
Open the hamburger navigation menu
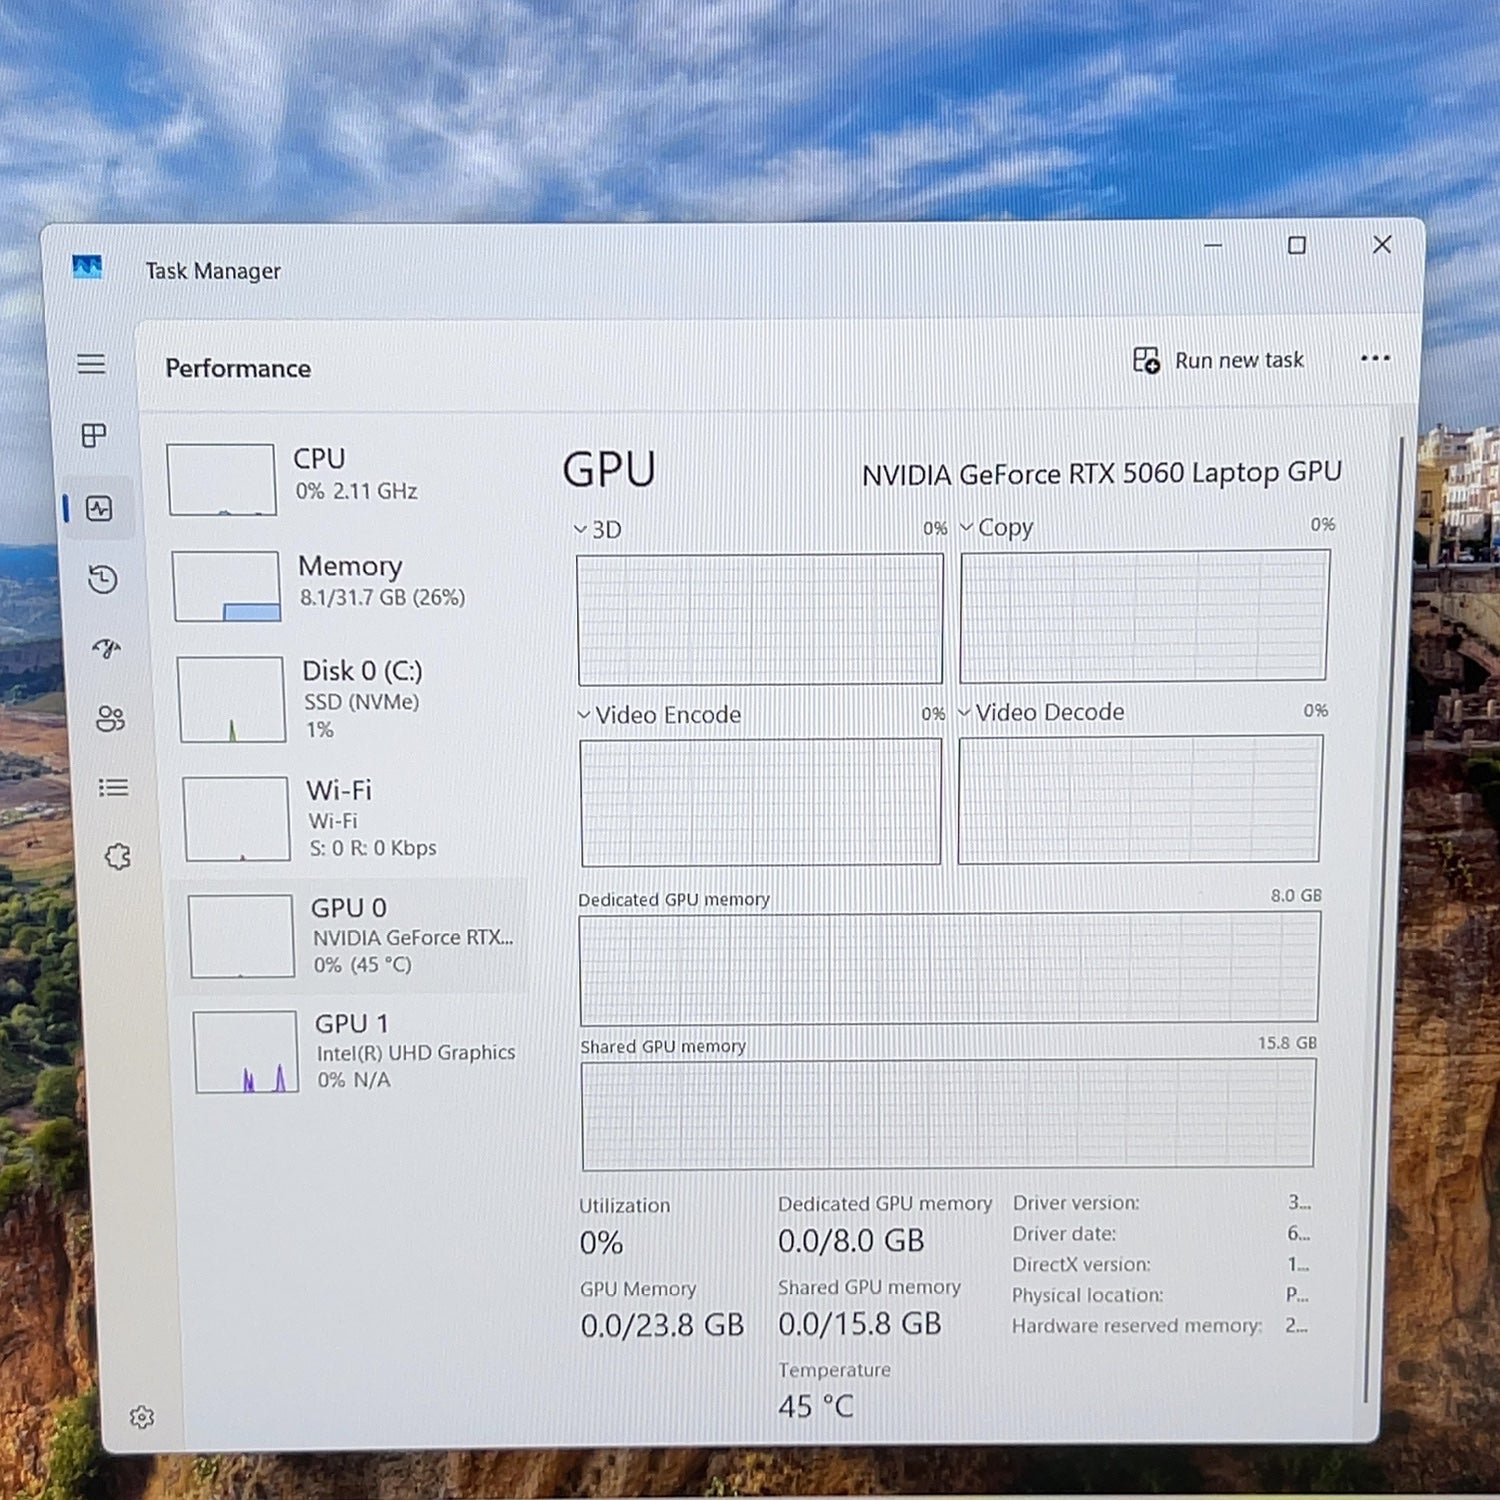[x=91, y=364]
